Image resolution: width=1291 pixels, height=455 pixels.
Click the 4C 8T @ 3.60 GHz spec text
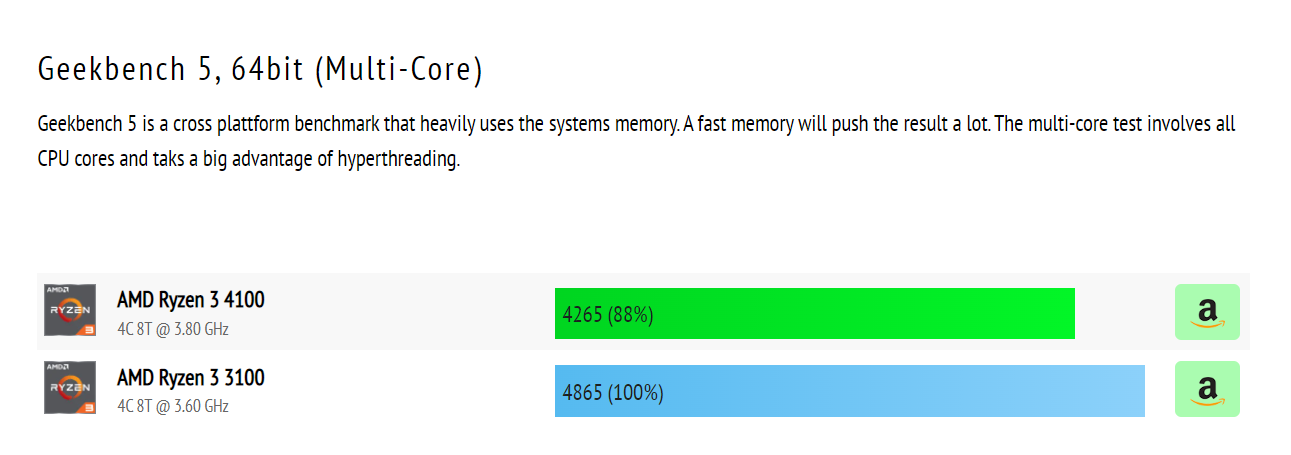[173, 406]
